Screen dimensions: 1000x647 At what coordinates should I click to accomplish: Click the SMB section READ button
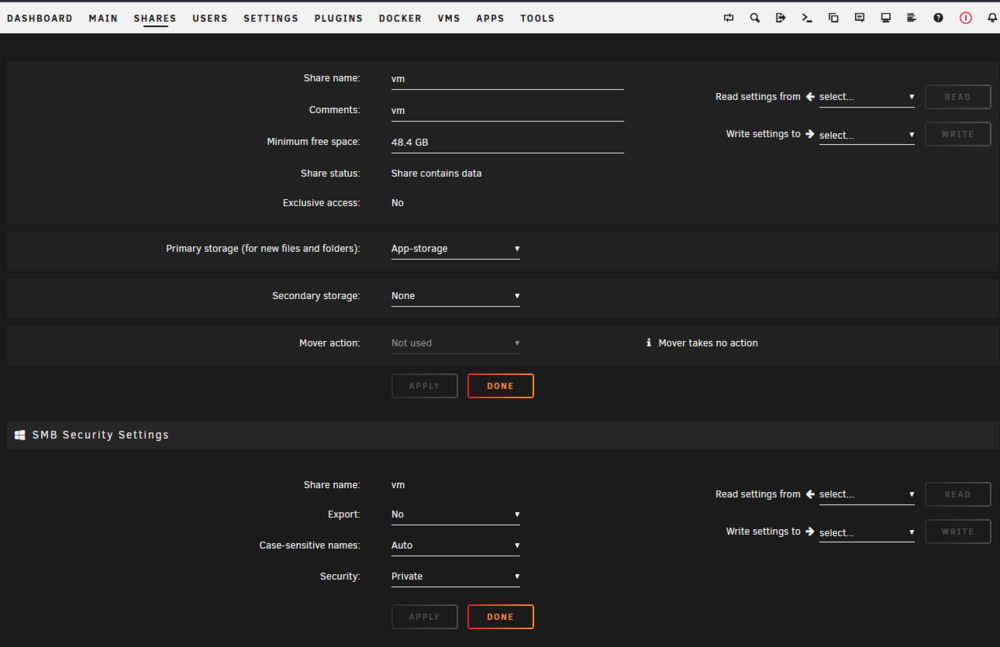[x=957, y=495]
